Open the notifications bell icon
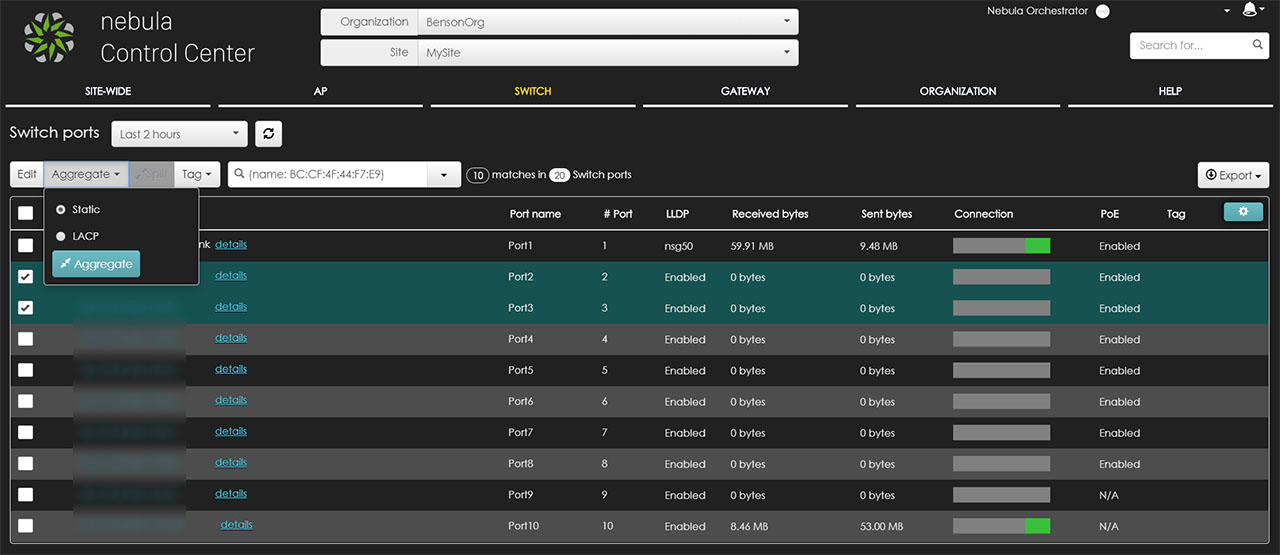1280x555 pixels. pyautogui.click(x=1249, y=10)
